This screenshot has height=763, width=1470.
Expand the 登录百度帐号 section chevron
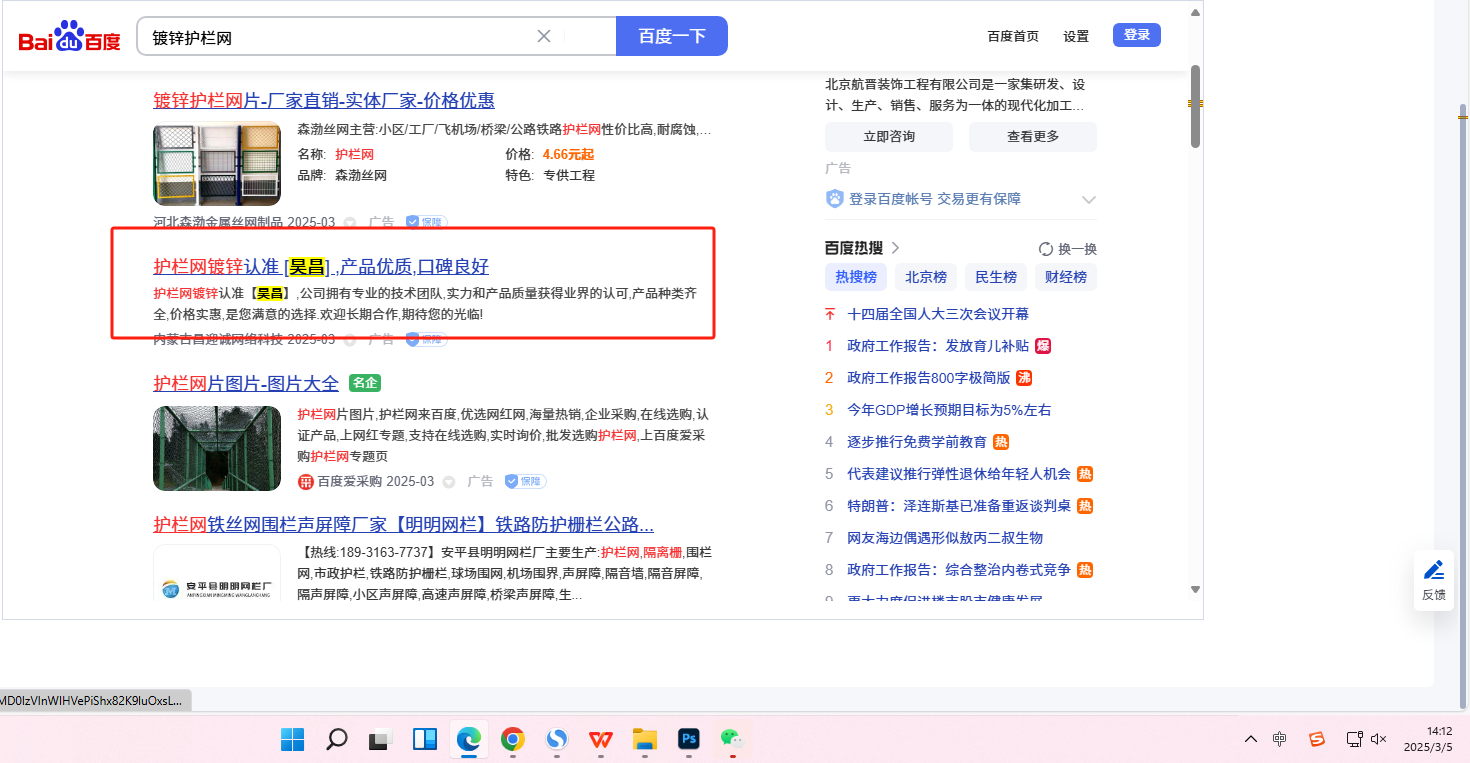tap(1089, 199)
